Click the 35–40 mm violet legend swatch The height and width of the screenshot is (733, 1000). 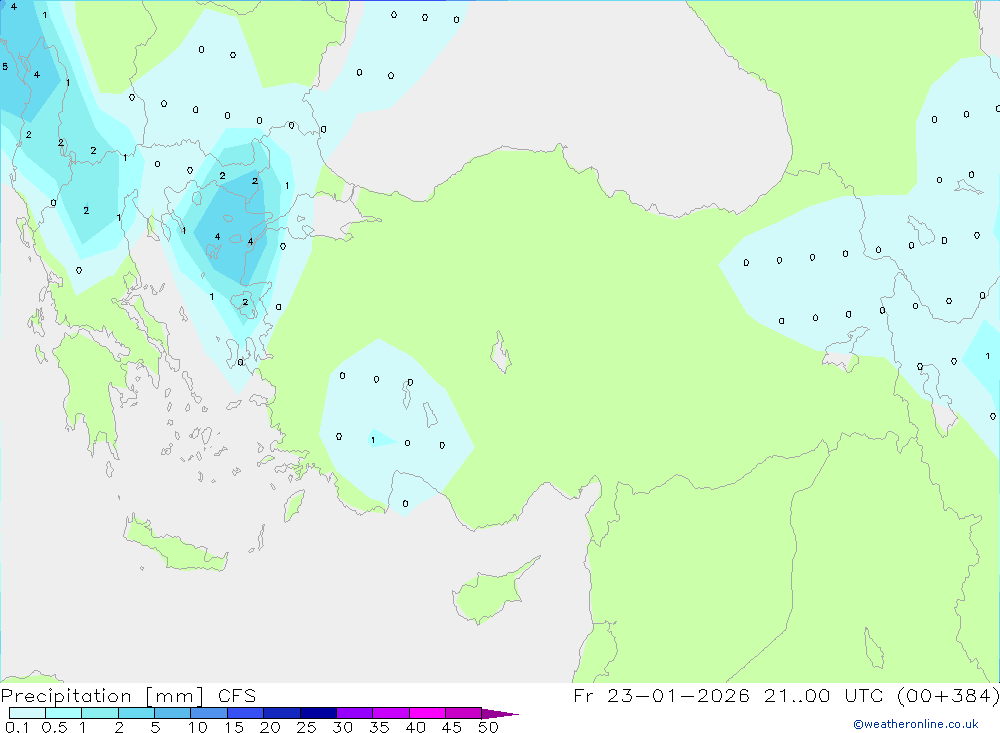[x=391, y=713]
